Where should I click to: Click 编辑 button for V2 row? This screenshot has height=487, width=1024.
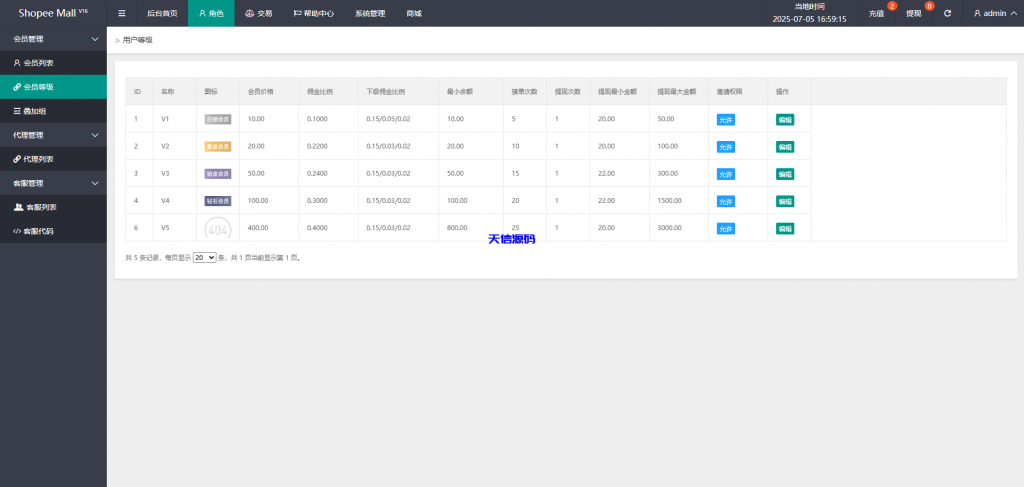pyautogui.click(x=785, y=147)
